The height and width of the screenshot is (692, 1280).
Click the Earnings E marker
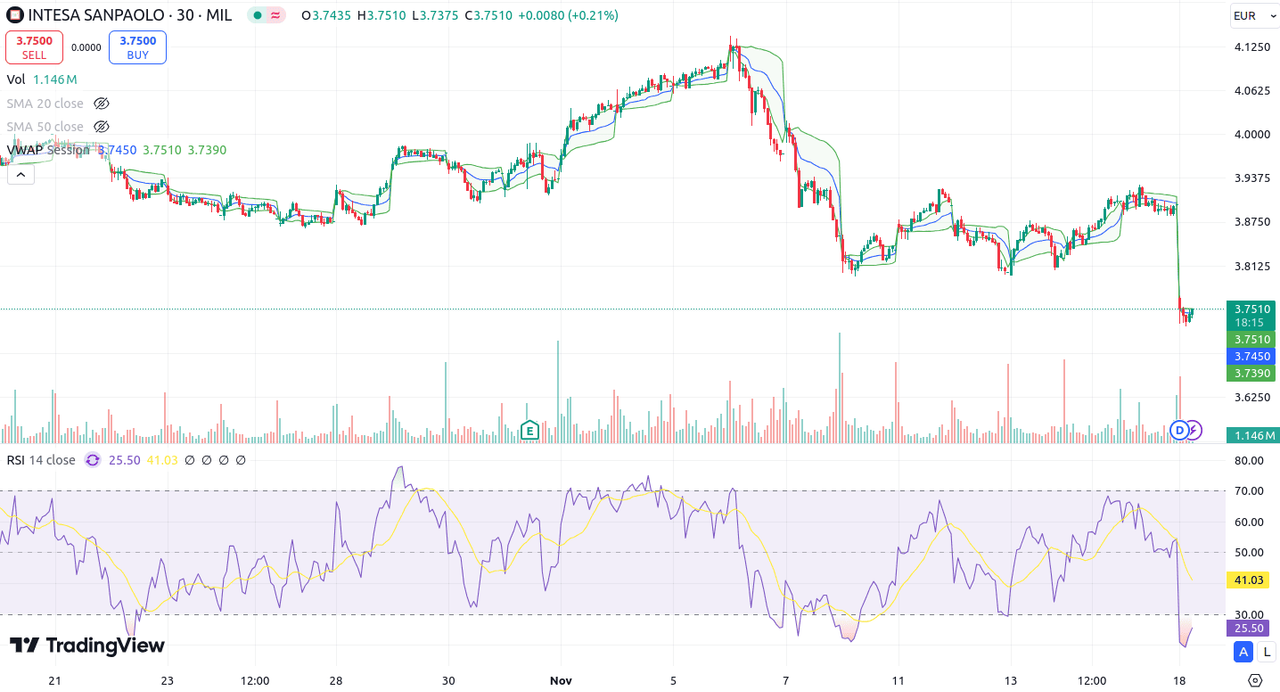tap(530, 431)
